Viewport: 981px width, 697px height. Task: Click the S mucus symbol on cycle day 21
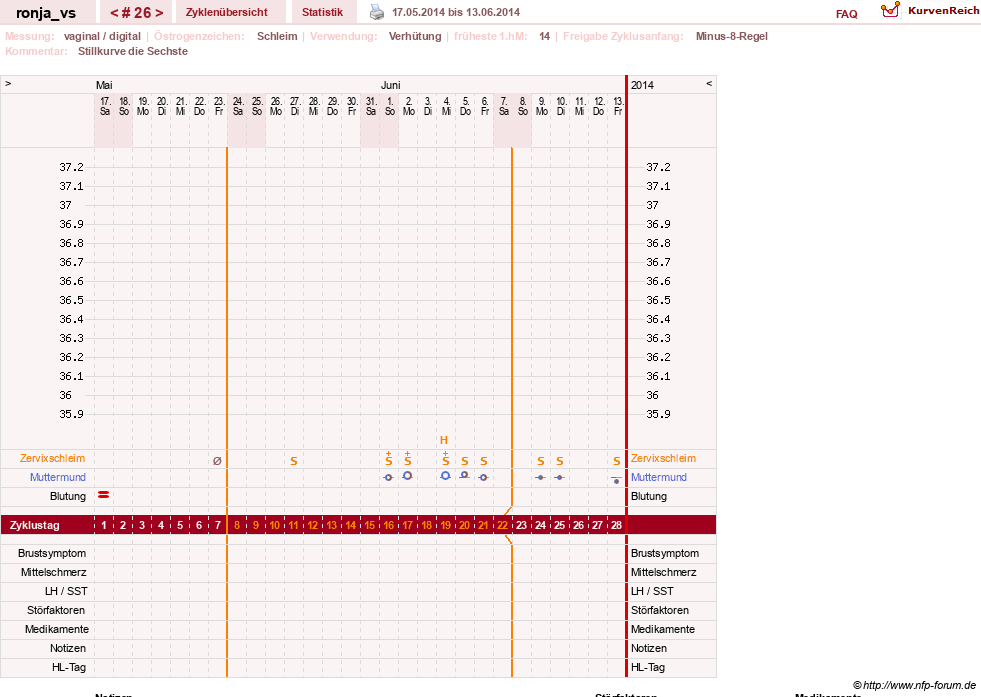(x=484, y=461)
